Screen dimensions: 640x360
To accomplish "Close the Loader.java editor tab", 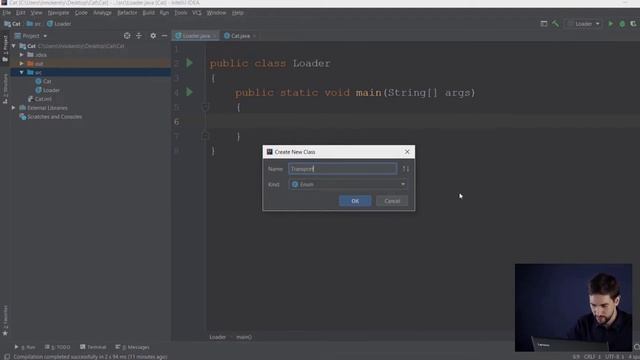I will coord(214,36).
